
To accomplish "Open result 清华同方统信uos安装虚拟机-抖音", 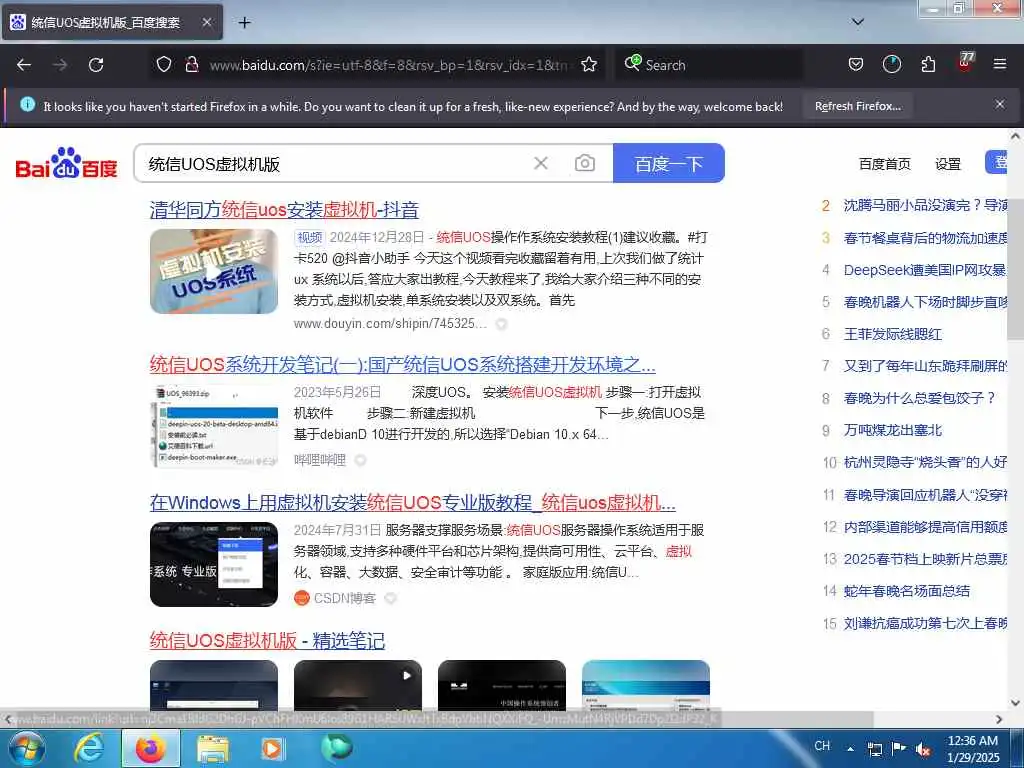I will (x=284, y=210).
